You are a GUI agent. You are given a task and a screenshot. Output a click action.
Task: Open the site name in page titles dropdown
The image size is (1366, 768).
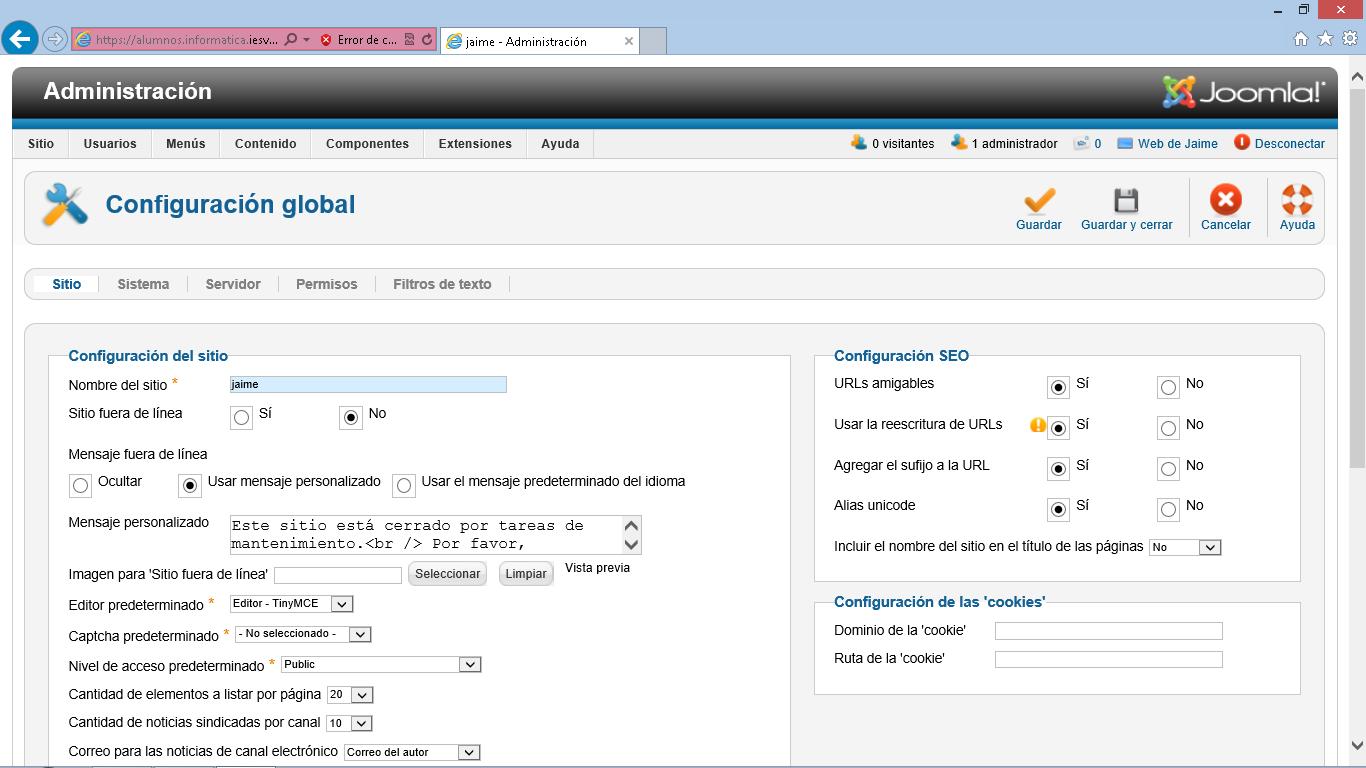tap(1209, 548)
